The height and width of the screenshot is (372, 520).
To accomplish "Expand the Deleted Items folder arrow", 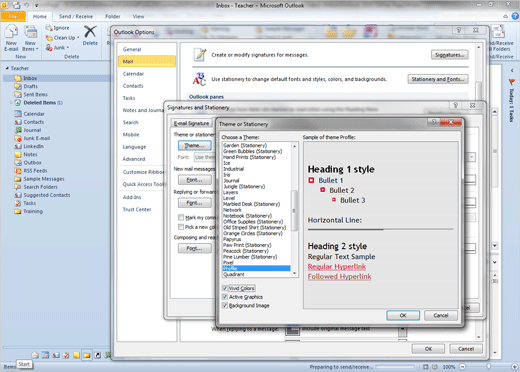I will [x=11, y=103].
